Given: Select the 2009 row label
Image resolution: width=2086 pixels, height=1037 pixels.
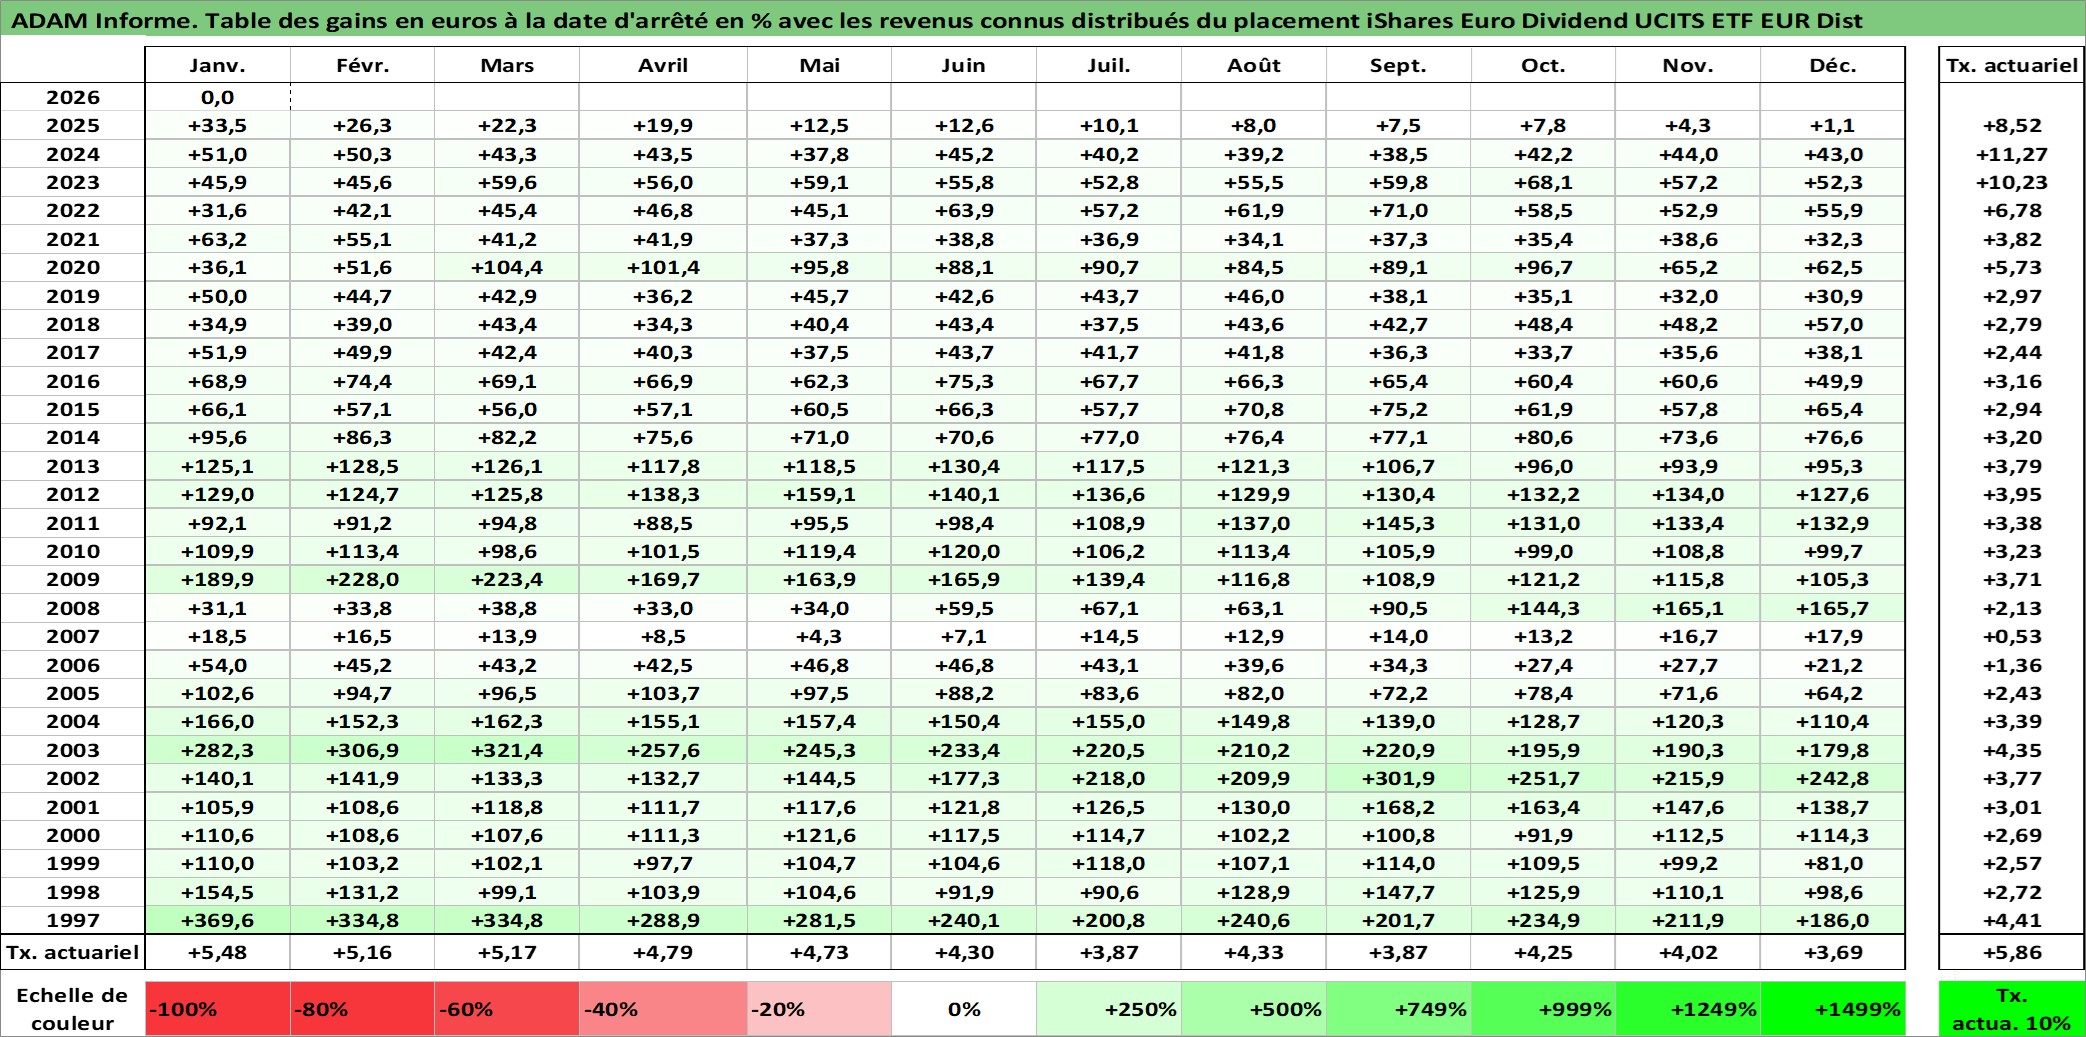Looking at the screenshot, I should click(73, 579).
